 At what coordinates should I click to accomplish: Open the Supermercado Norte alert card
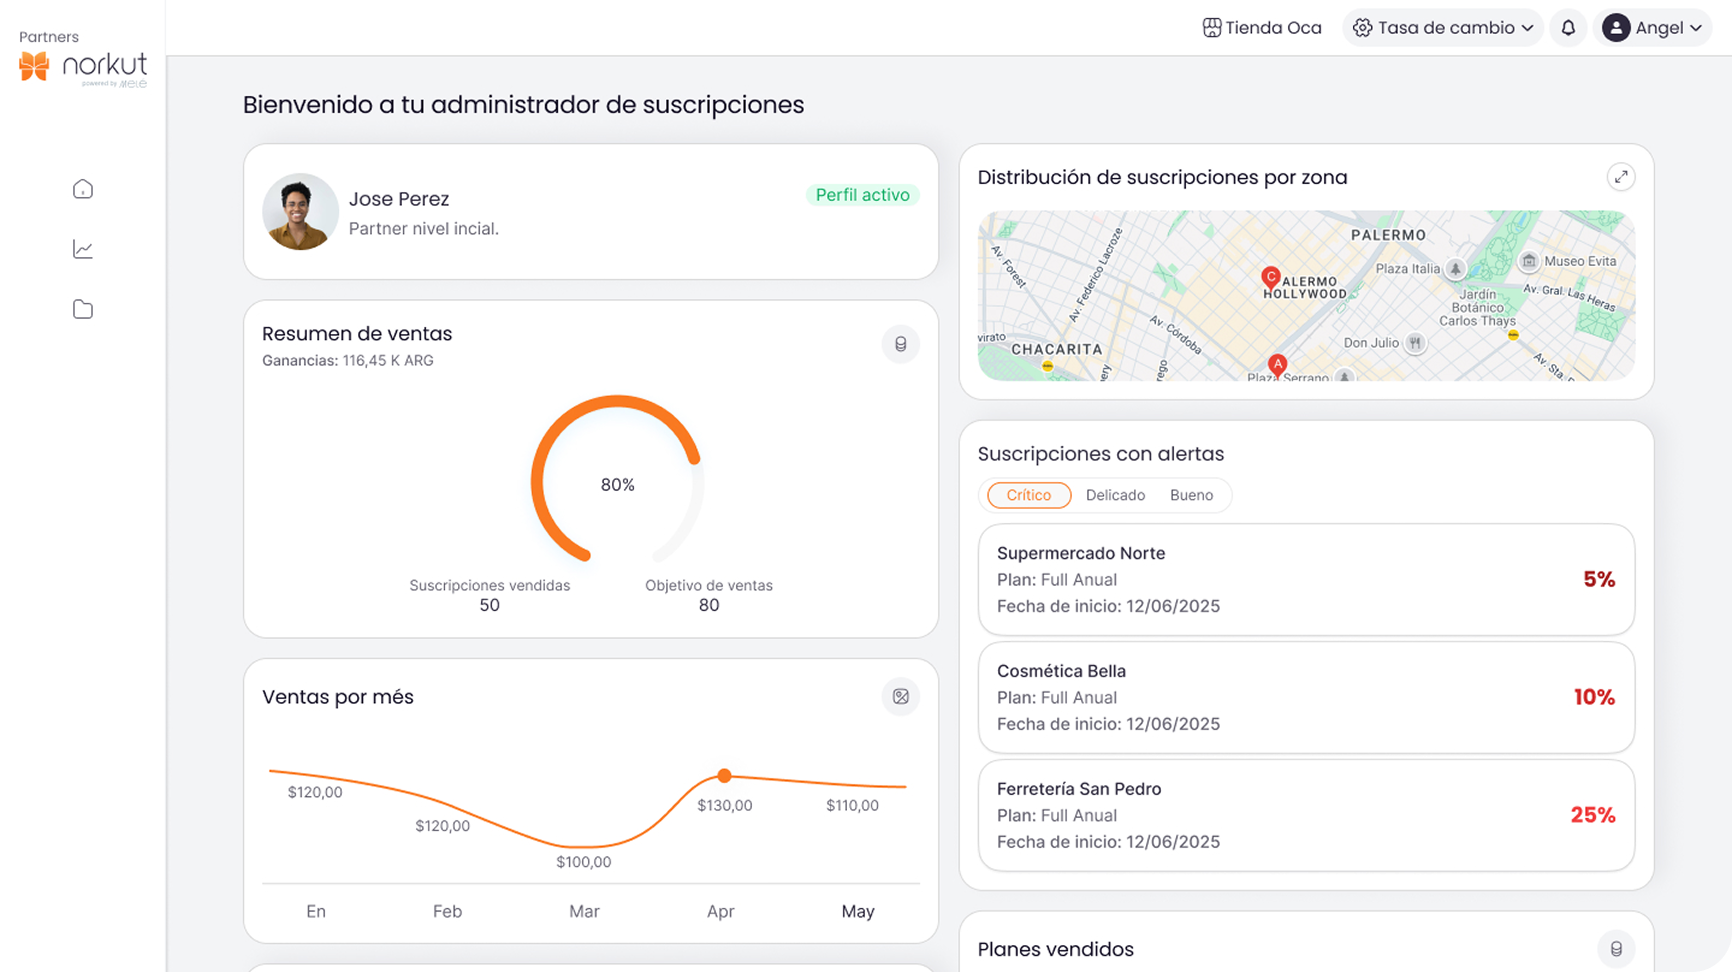1305,579
